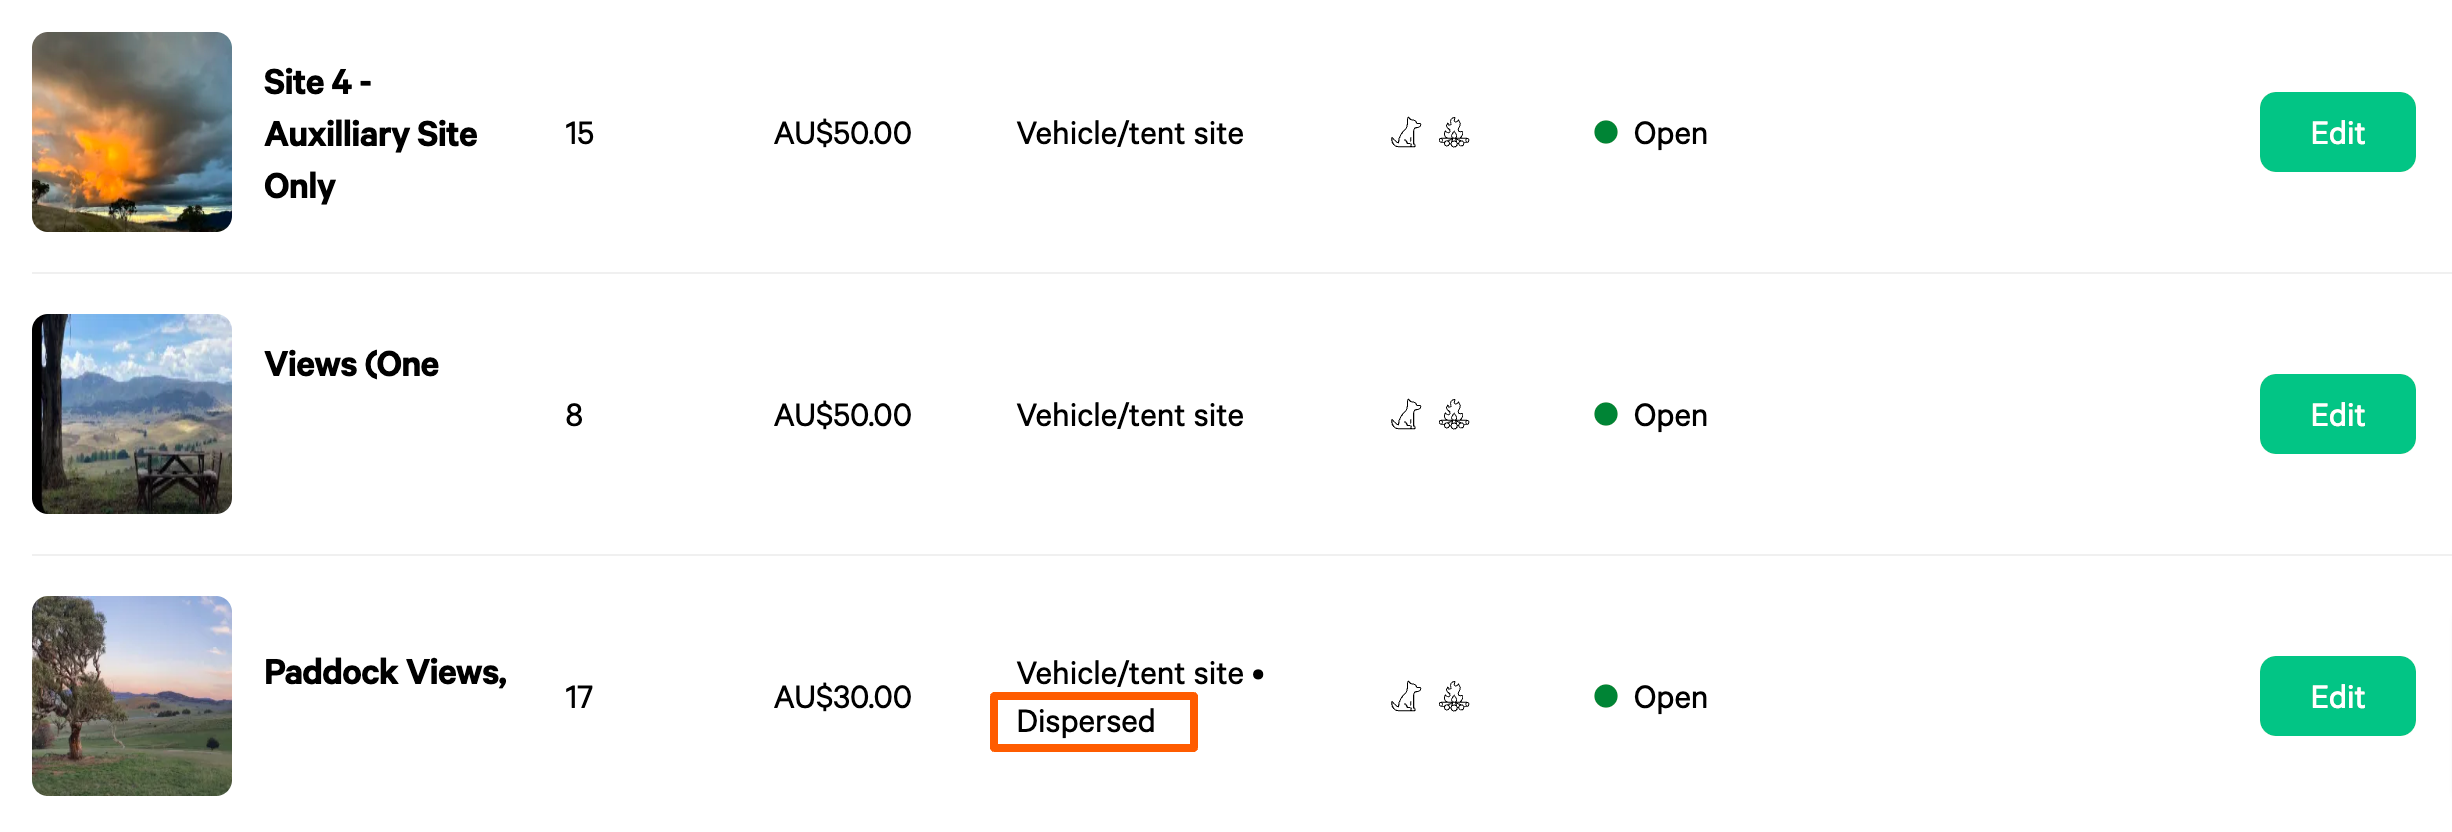Click the AU$30.00 price for Paddock Views
2452x832 pixels.
pos(842,697)
